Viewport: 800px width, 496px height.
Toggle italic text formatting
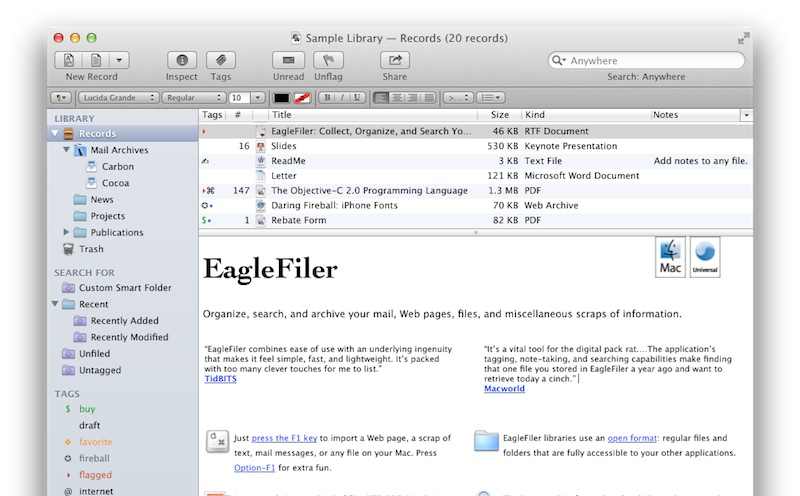tap(342, 97)
